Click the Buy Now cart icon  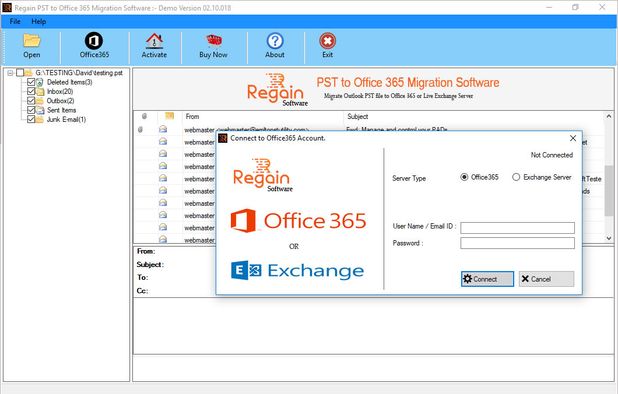click(x=214, y=41)
